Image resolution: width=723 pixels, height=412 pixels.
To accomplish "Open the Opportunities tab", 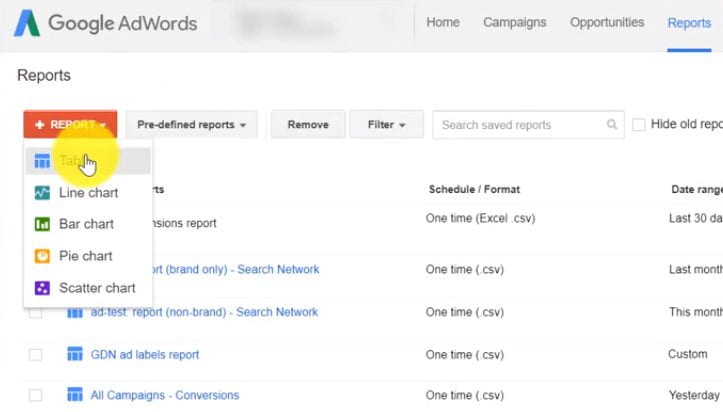I will [607, 23].
